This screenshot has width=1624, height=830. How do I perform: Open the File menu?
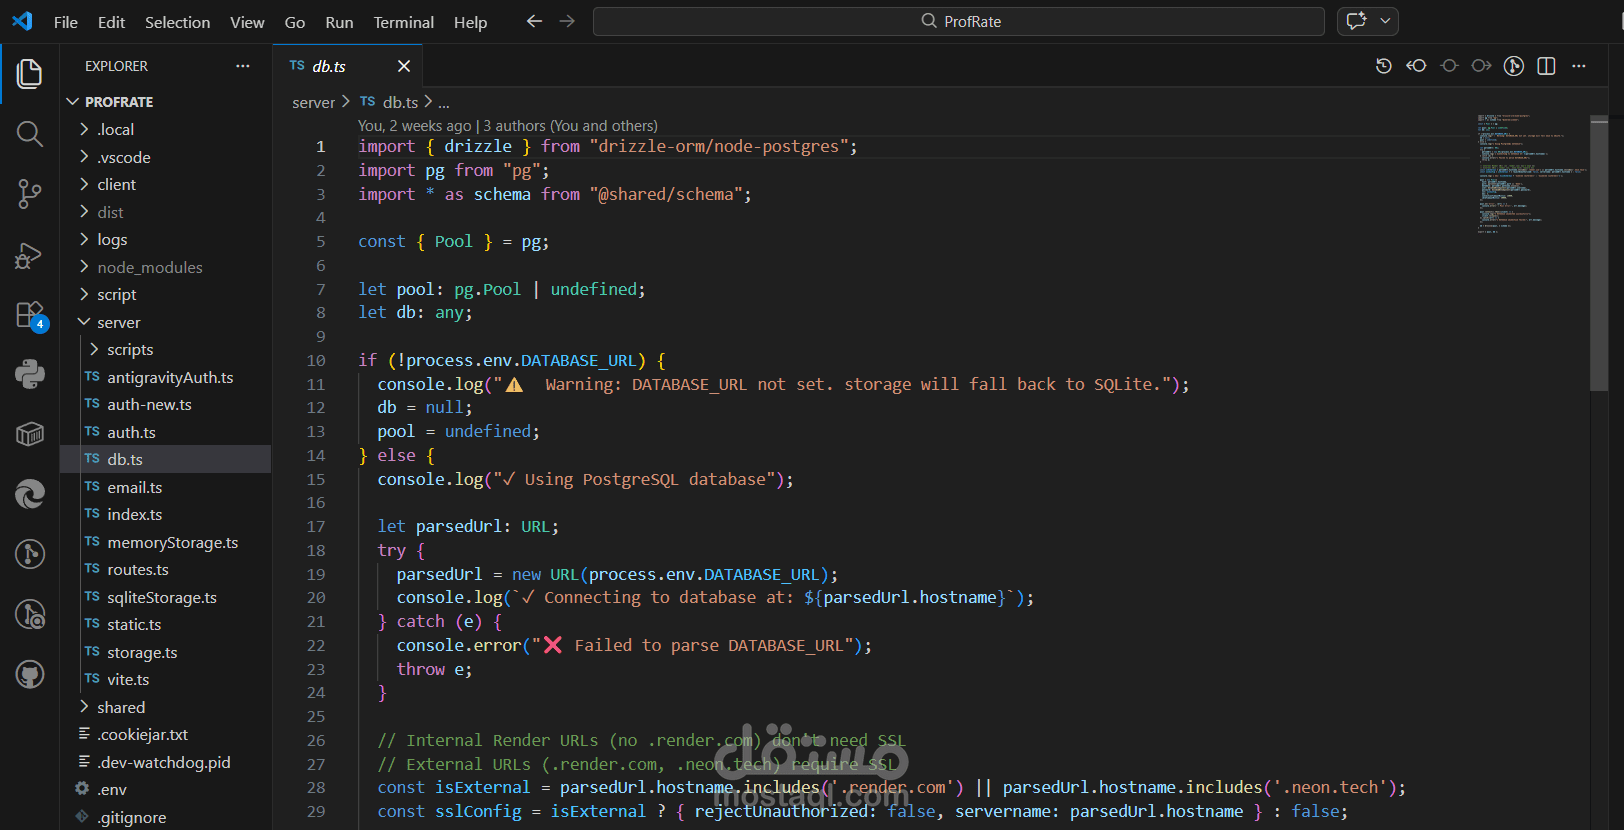(66, 22)
